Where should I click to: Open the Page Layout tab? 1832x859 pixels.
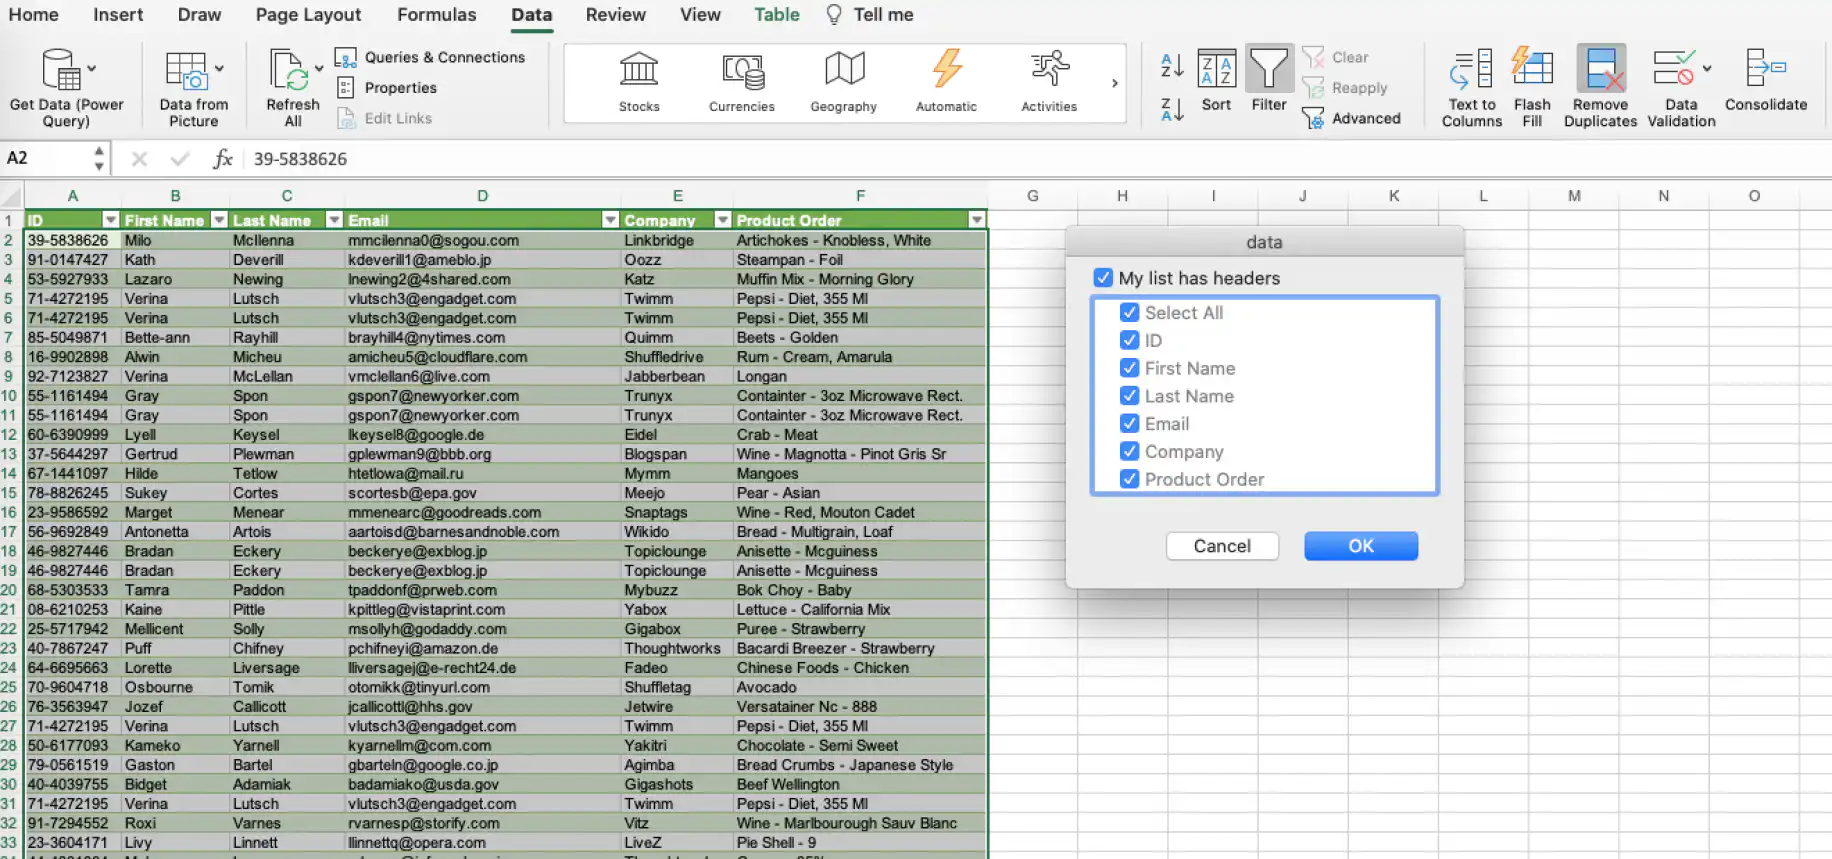tap(308, 15)
